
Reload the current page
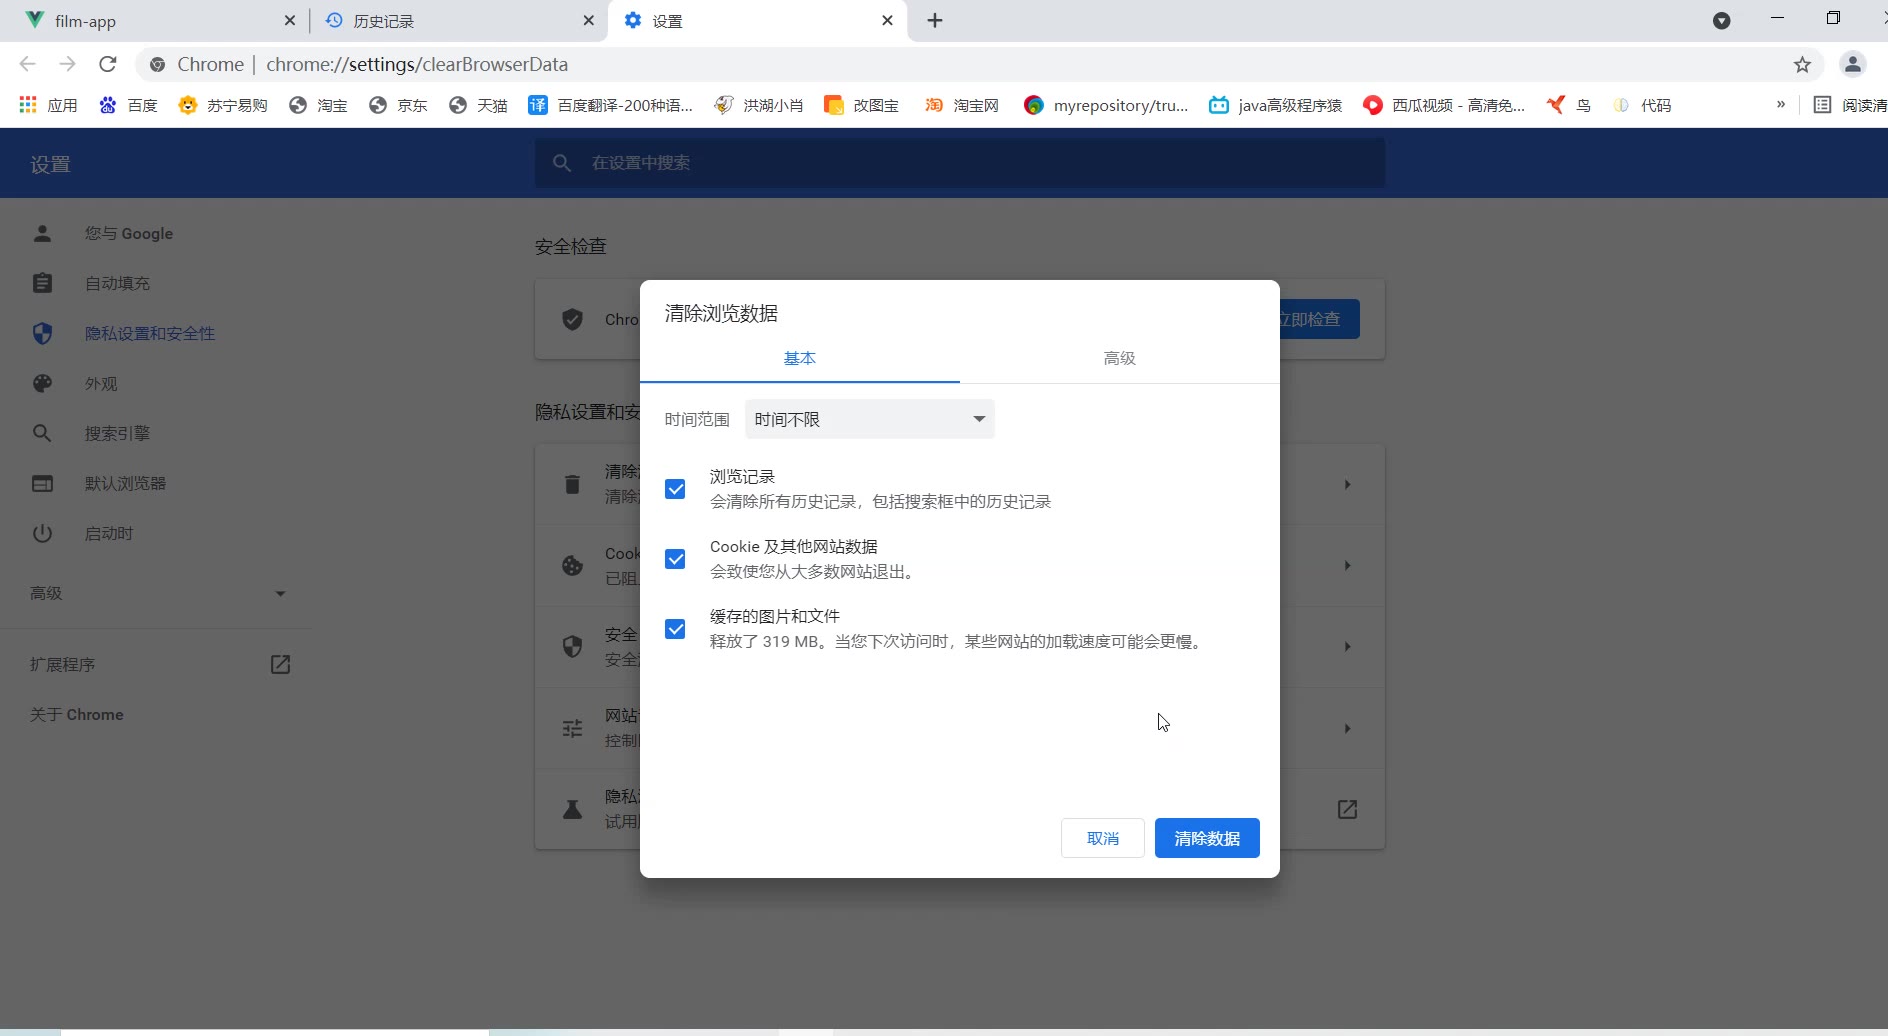(x=108, y=64)
